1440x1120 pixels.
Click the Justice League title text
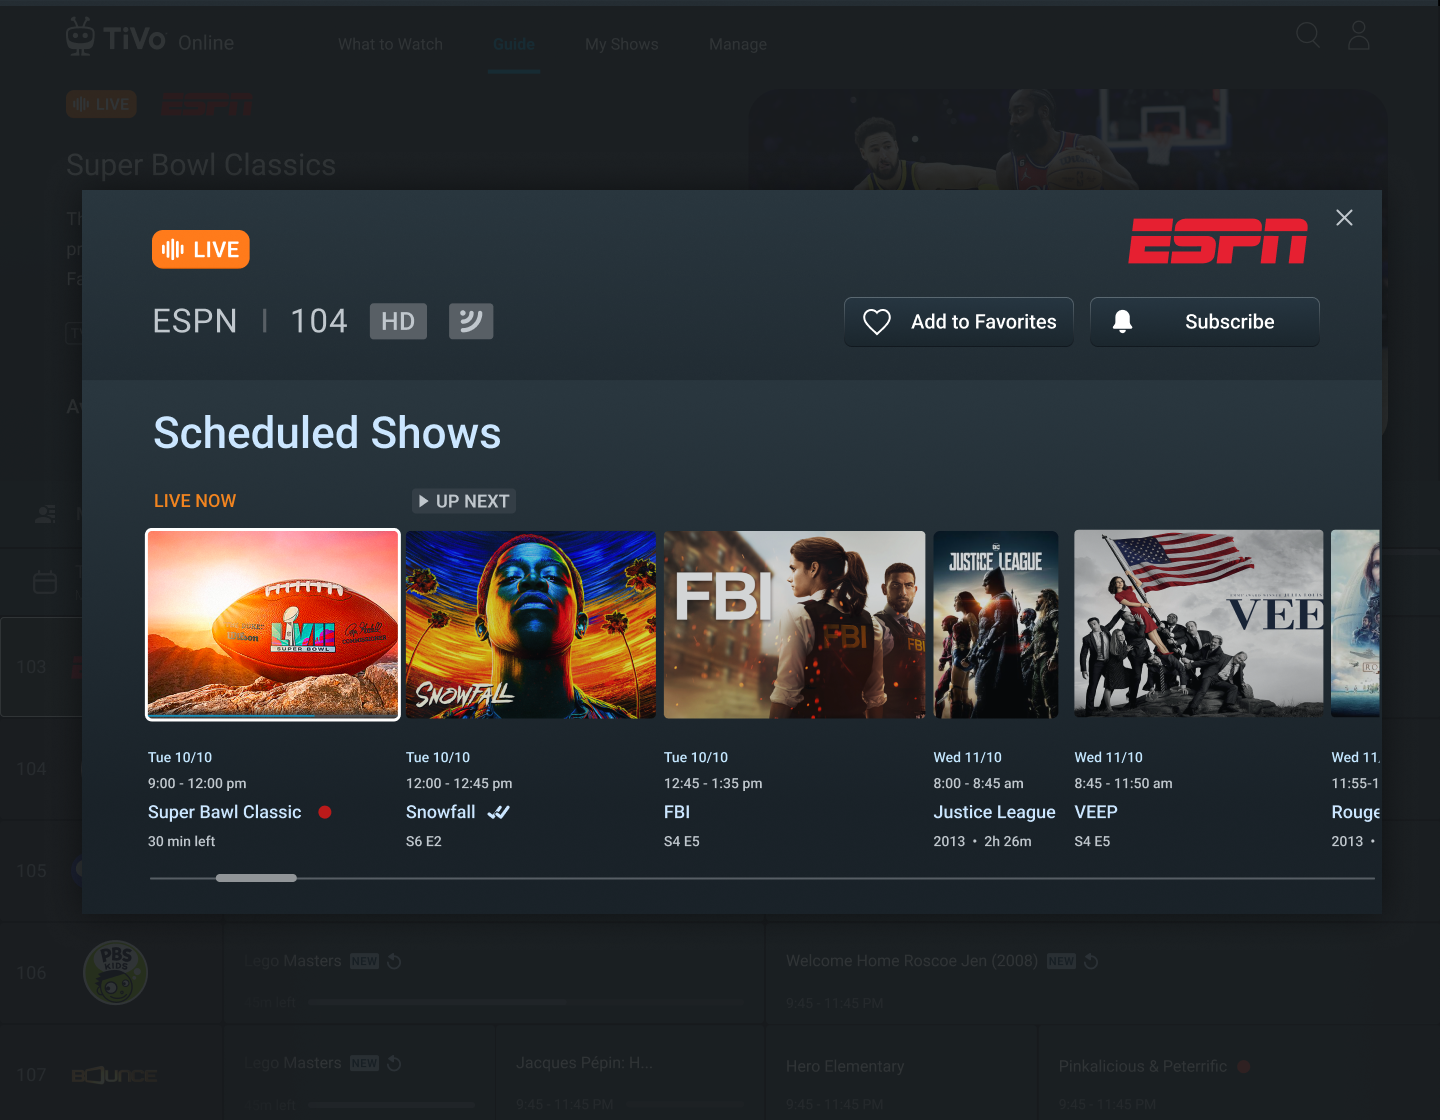995,812
